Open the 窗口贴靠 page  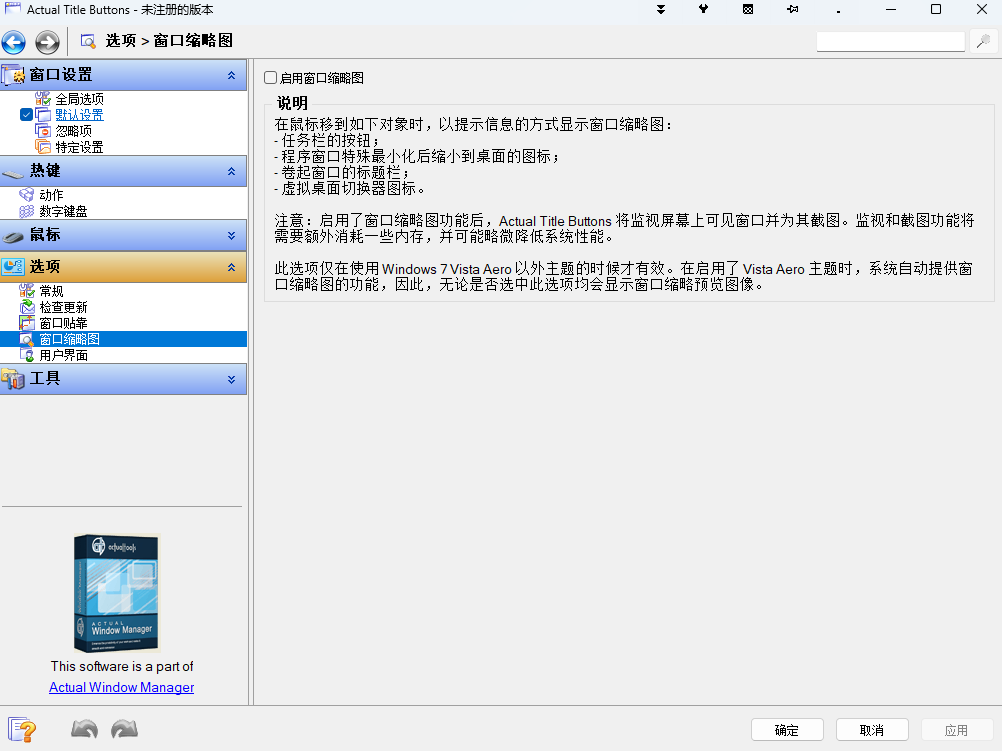click(63, 323)
